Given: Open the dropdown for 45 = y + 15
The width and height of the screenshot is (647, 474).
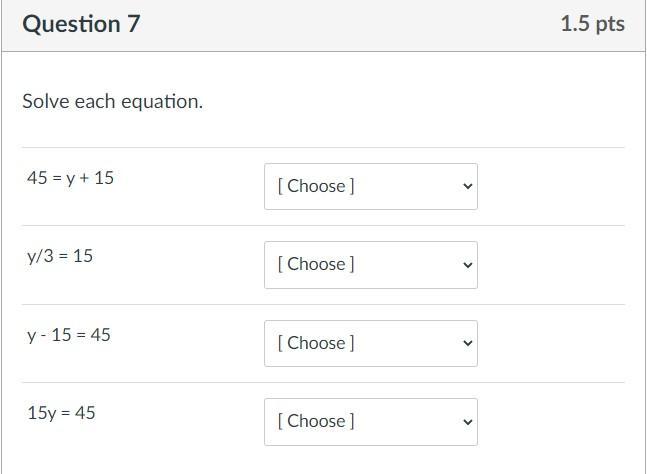Looking at the screenshot, I should tap(370, 187).
